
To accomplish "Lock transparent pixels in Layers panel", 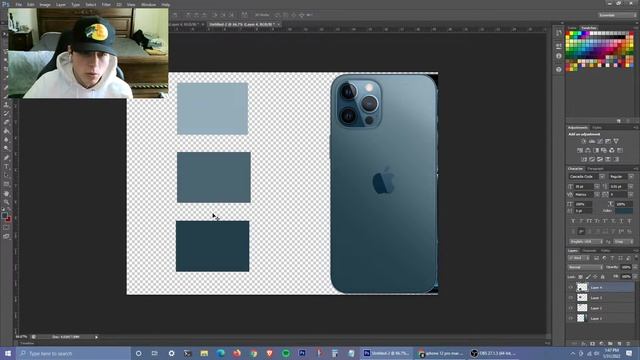I will pyautogui.click(x=580, y=277).
